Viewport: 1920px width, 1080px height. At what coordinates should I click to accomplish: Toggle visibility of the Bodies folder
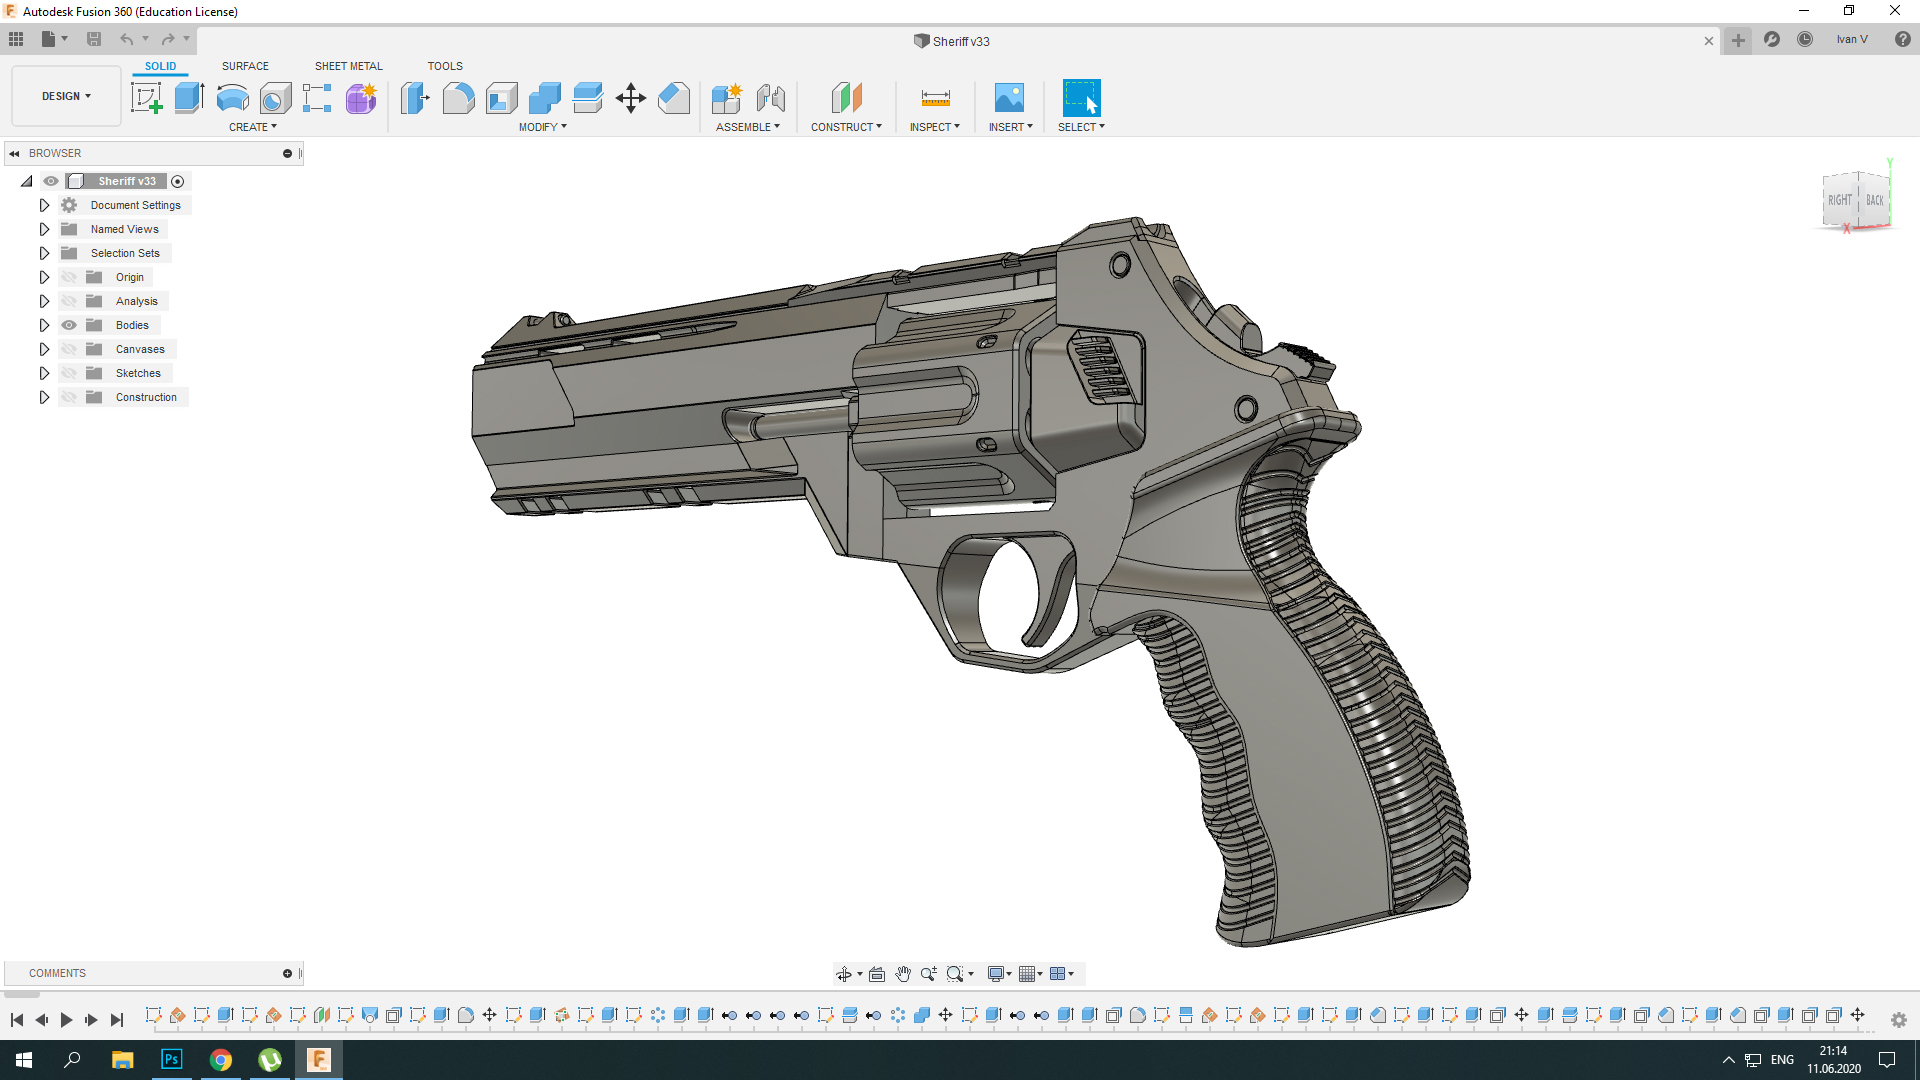tap(68, 325)
